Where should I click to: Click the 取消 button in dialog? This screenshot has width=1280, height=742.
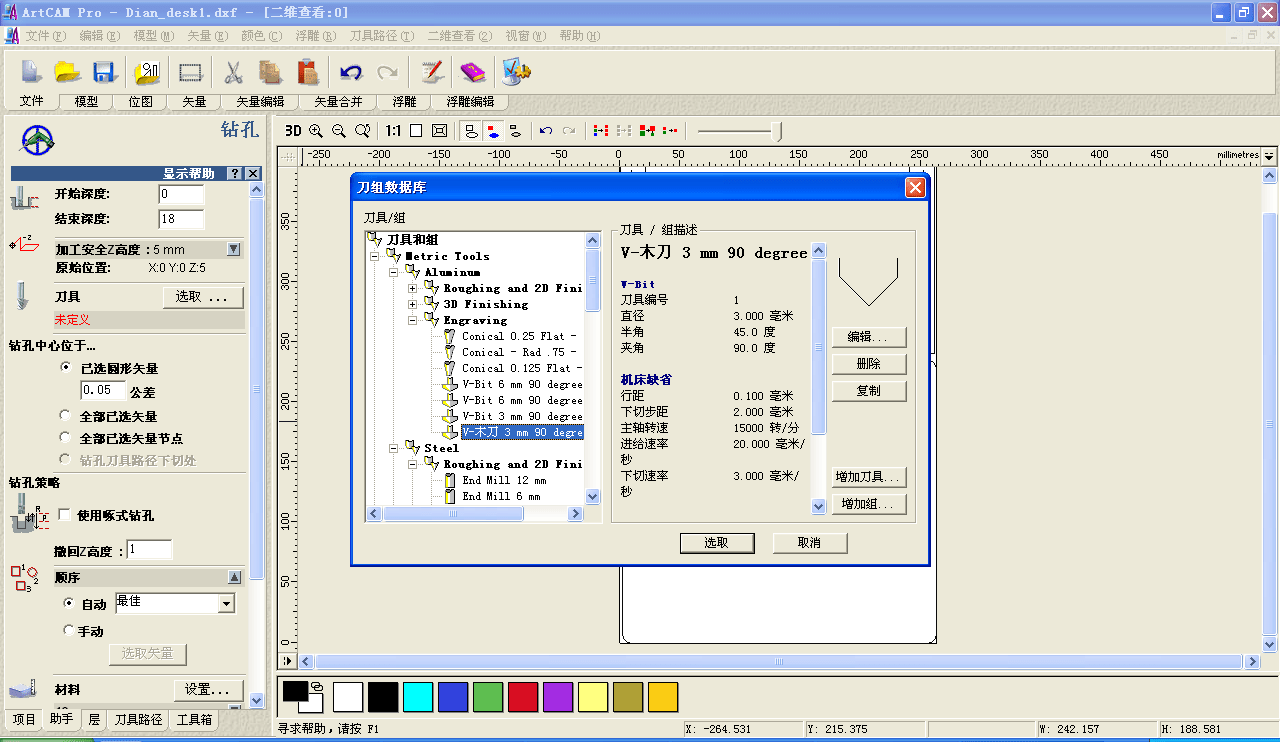tap(810, 542)
